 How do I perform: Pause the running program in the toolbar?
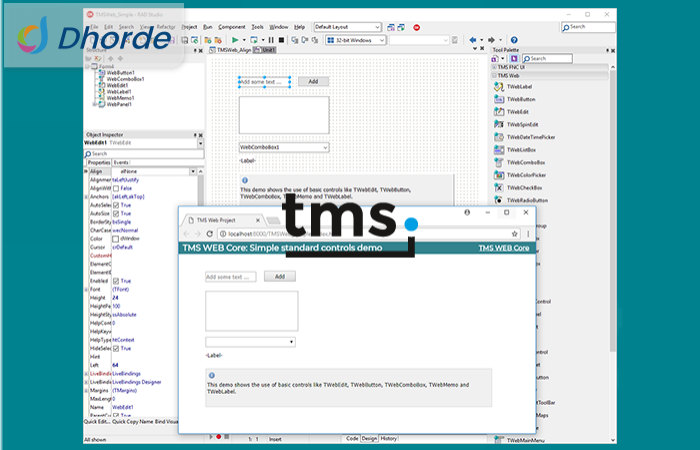(x=271, y=40)
